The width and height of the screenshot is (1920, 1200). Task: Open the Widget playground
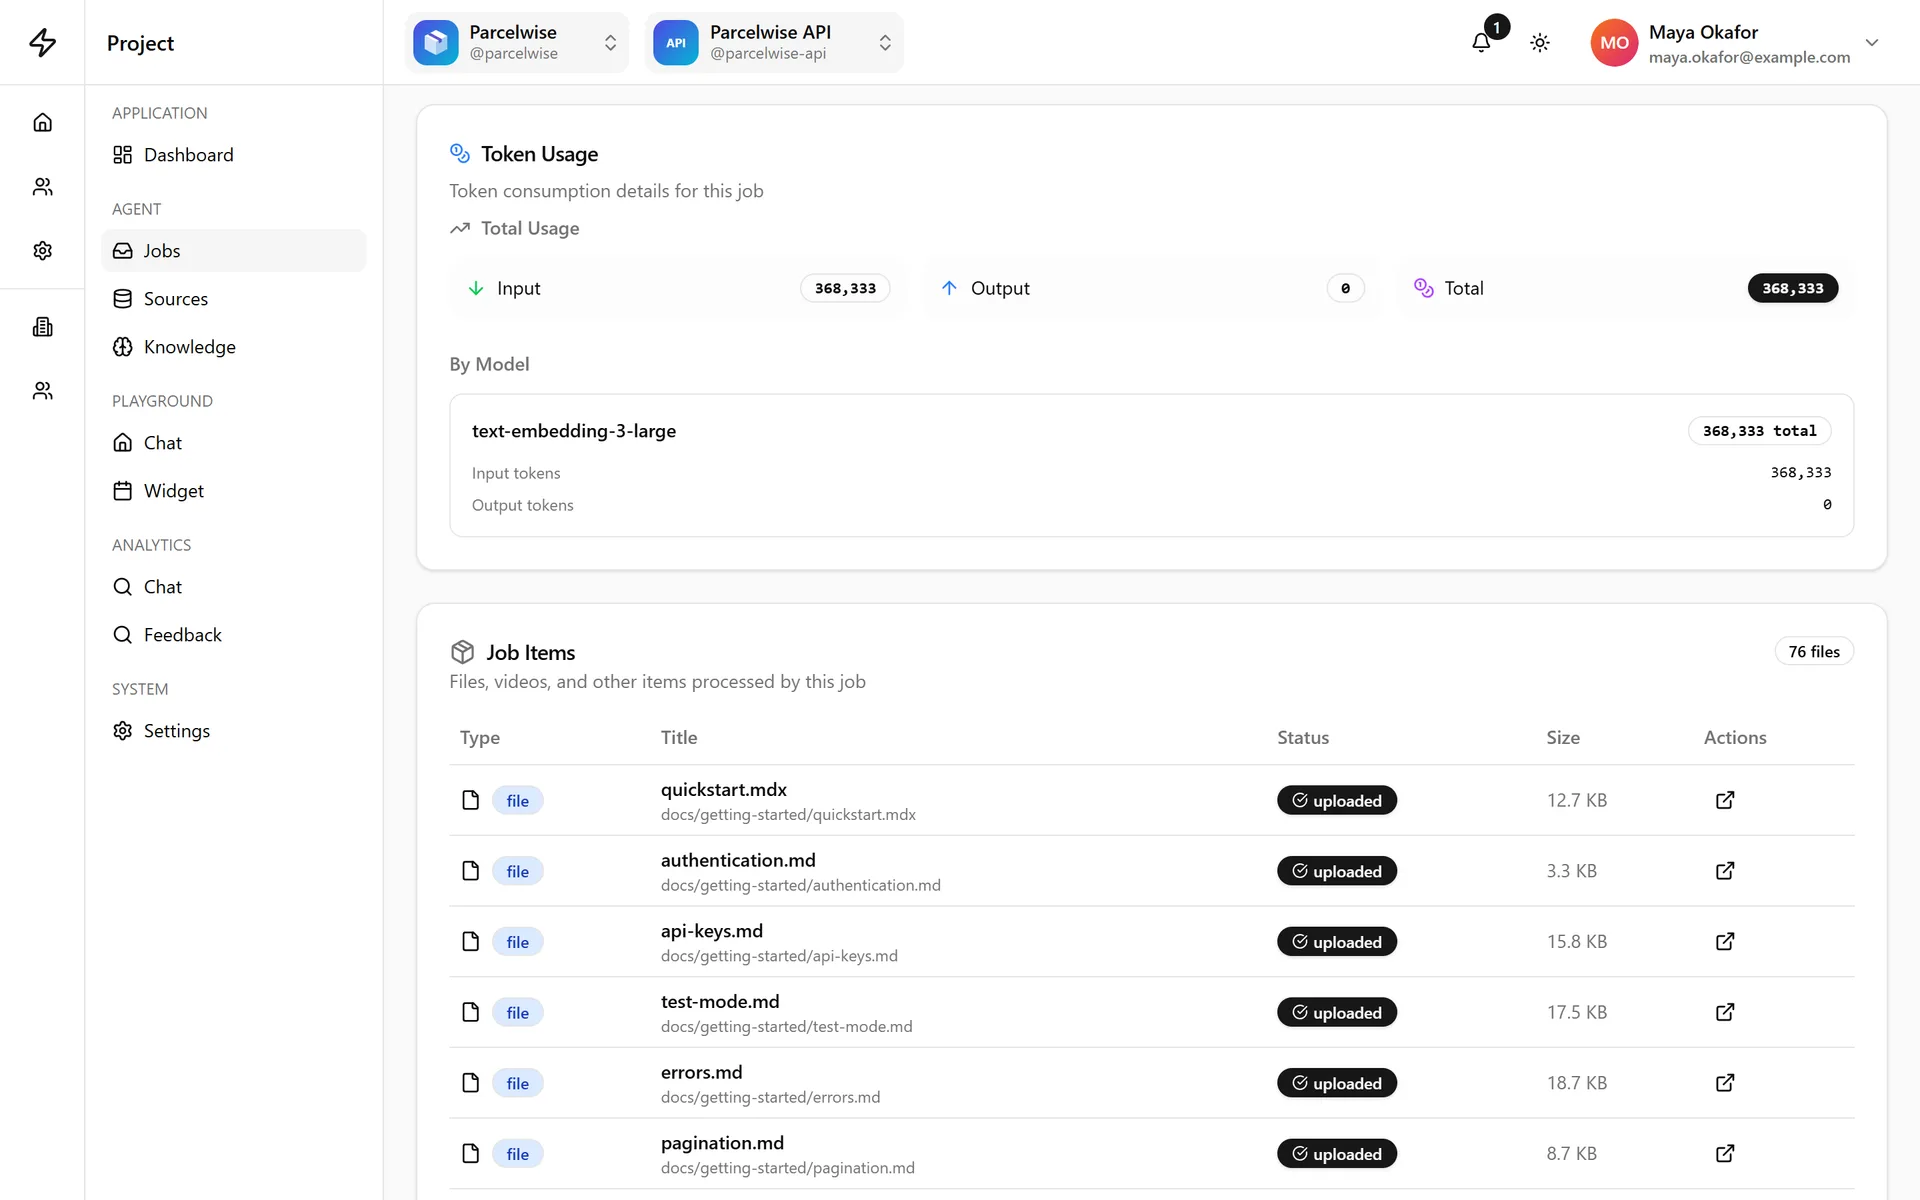233,491
